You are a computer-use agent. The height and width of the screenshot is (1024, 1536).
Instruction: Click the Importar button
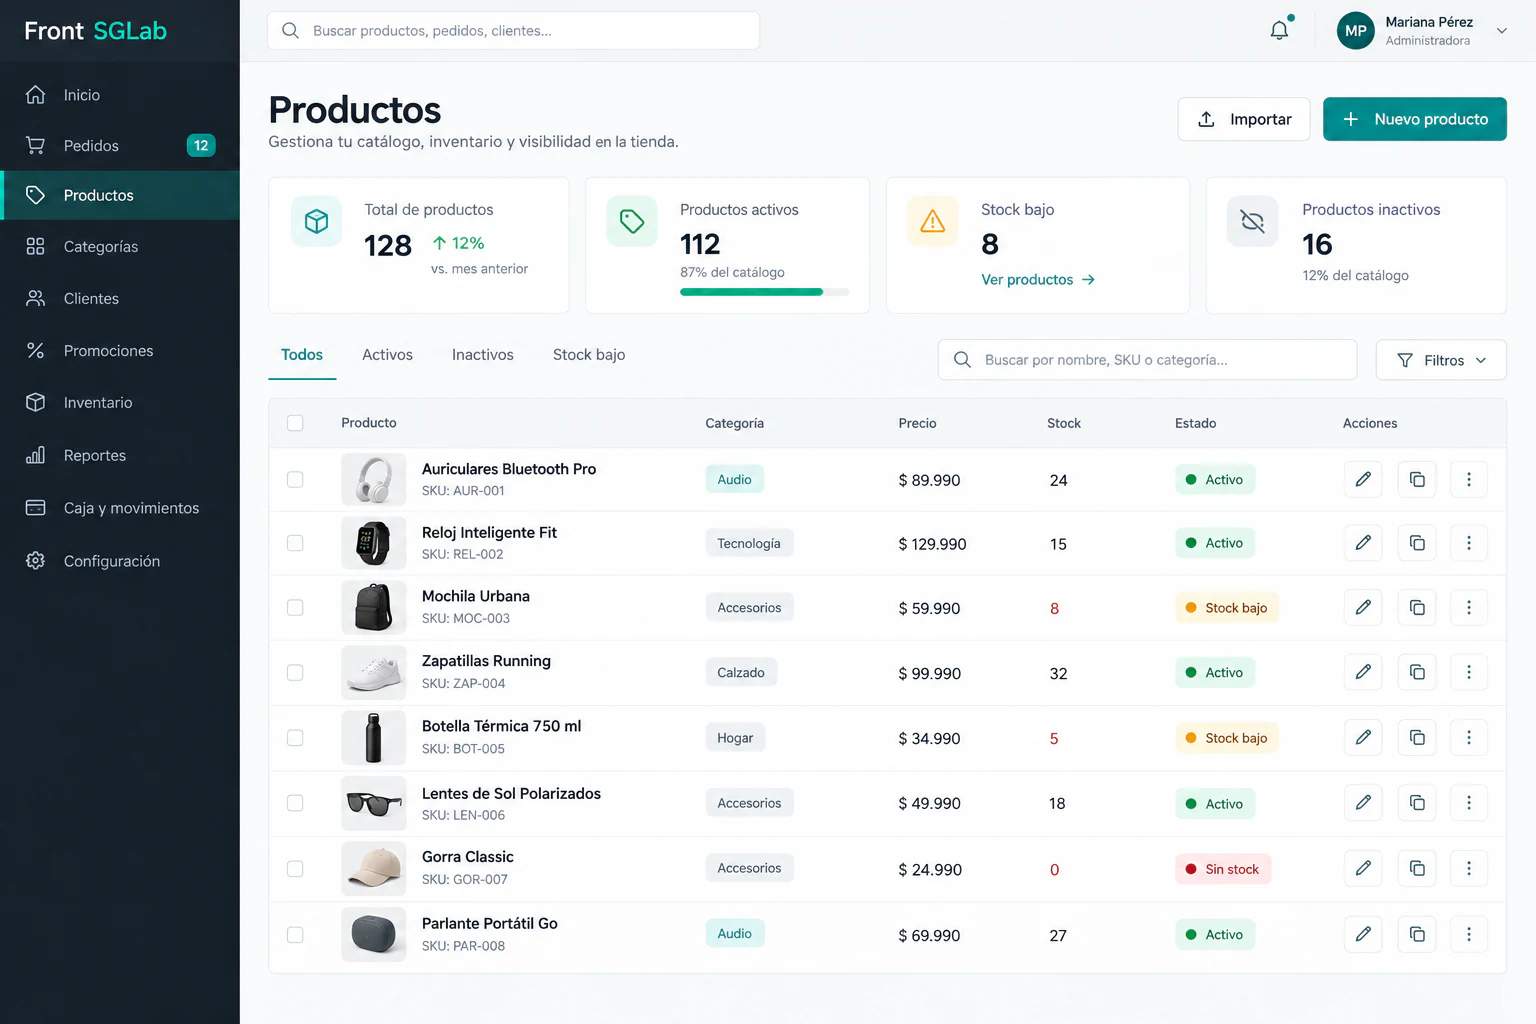[x=1244, y=119]
